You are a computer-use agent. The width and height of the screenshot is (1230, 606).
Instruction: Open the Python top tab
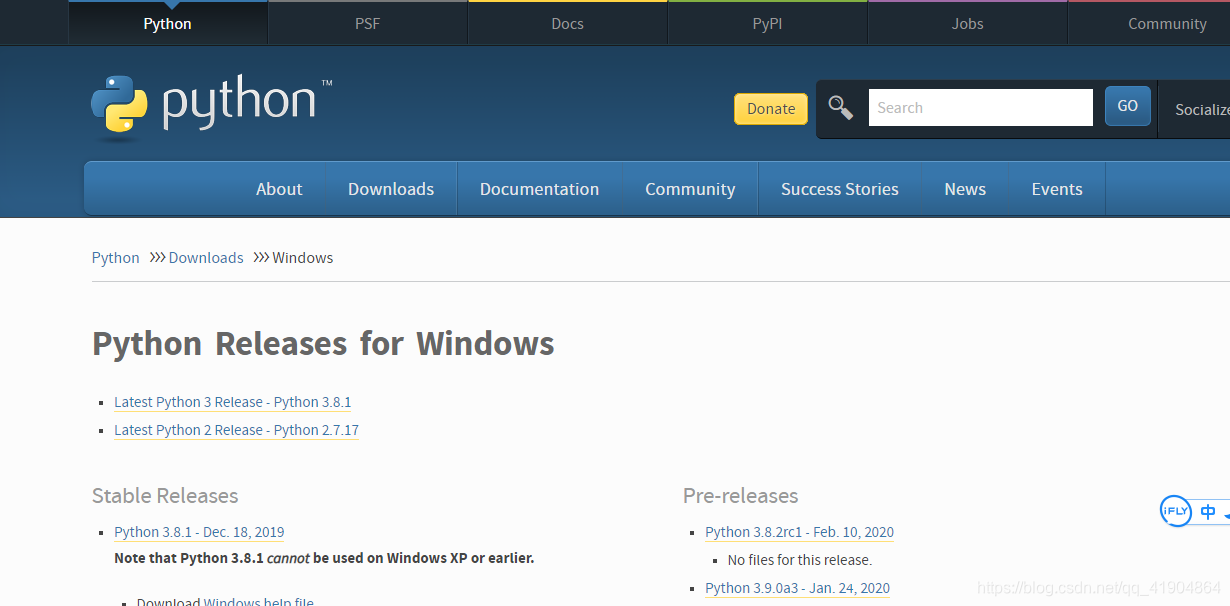click(167, 23)
